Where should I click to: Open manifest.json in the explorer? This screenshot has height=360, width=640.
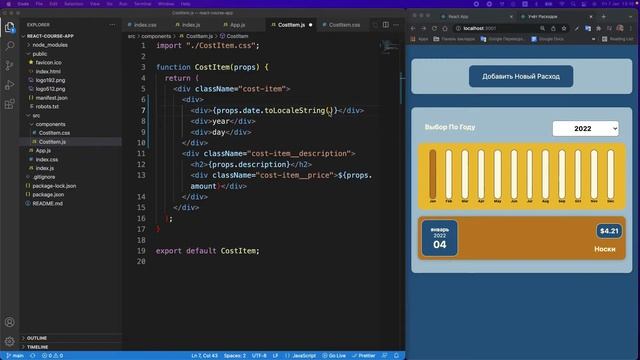[x=51, y=98]
